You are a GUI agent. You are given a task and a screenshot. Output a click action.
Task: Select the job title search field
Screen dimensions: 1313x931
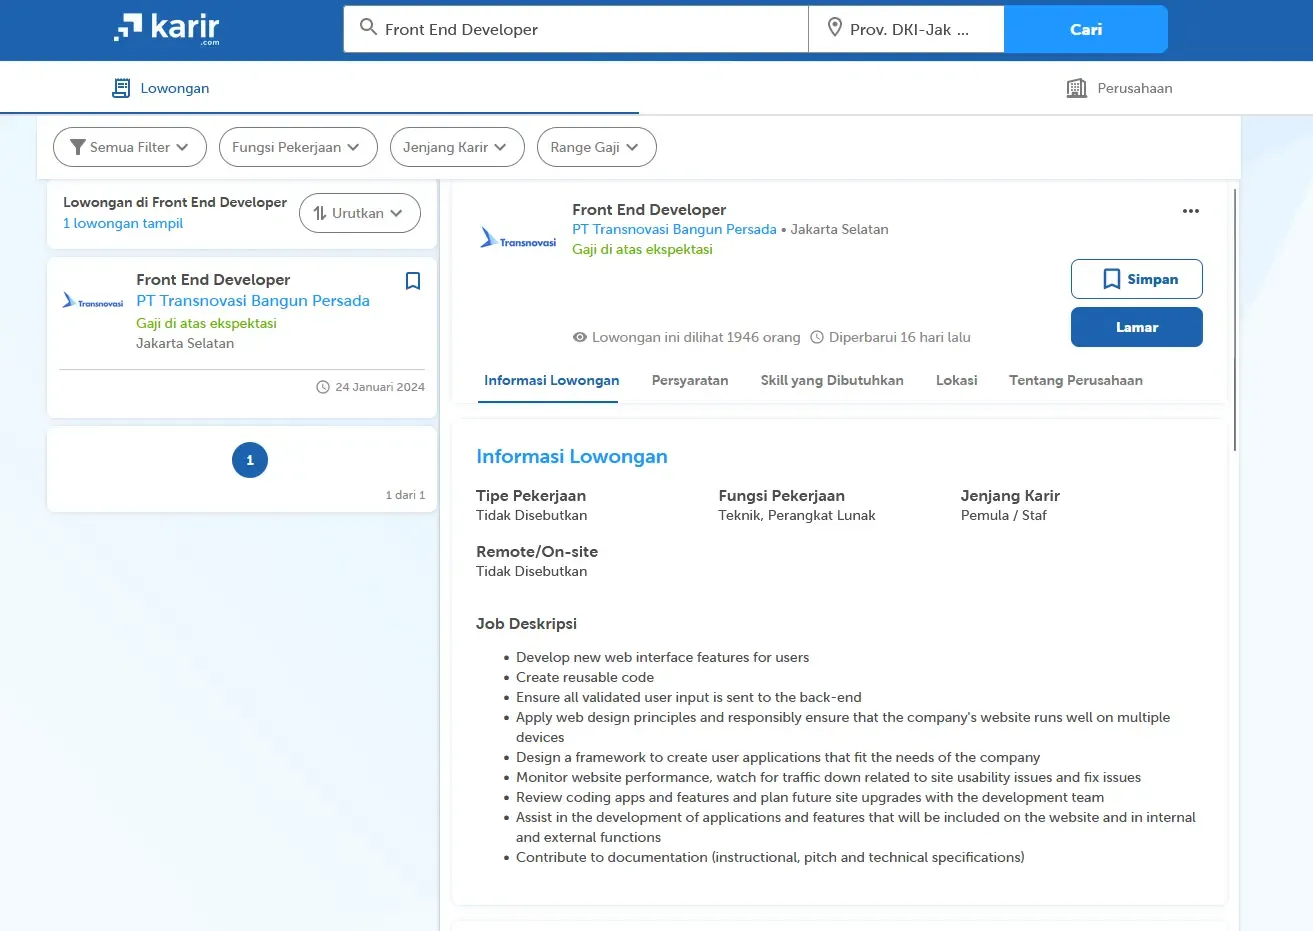tap(576, 29)
